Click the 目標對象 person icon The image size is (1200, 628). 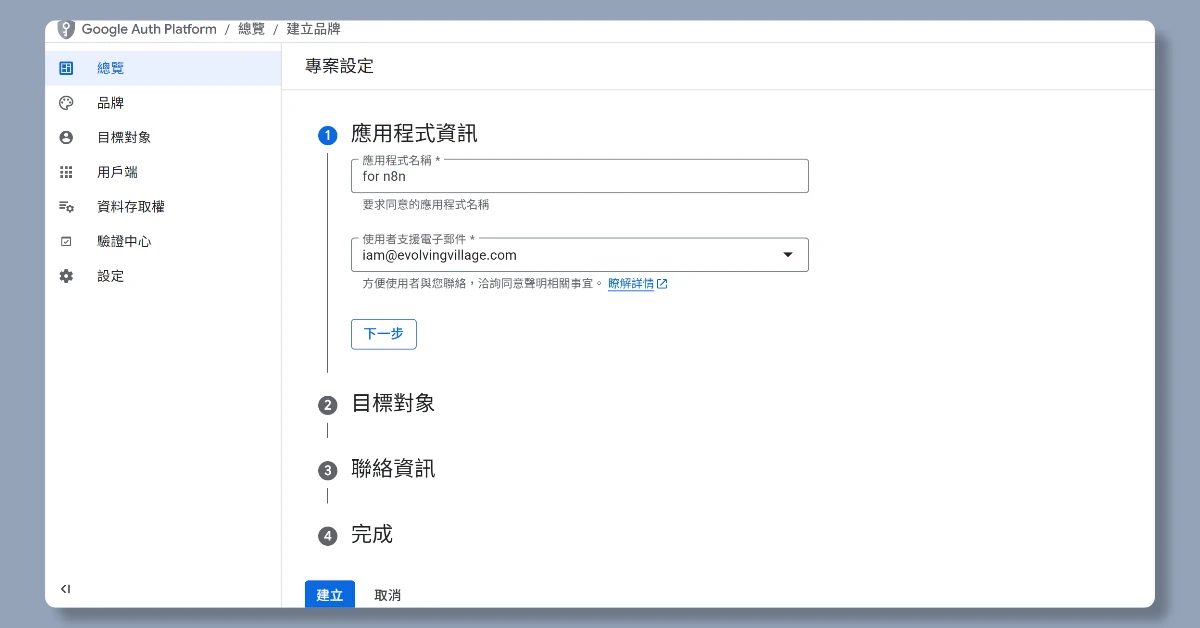point(66,138)
